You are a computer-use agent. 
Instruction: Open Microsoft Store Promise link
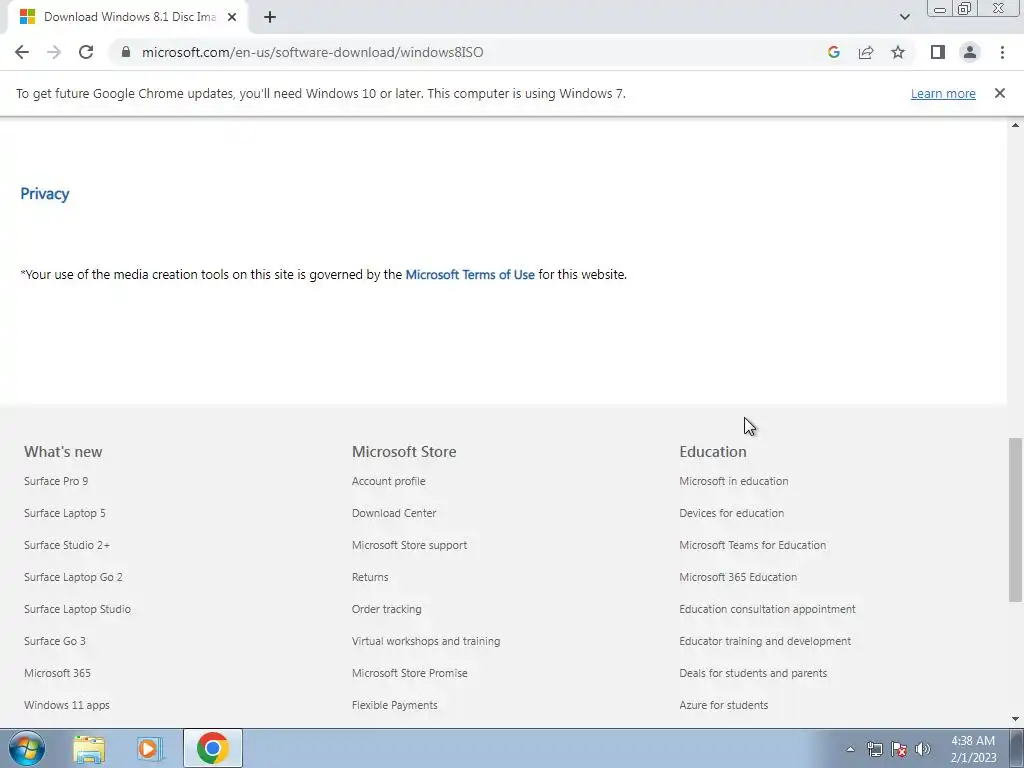[409, 673]
